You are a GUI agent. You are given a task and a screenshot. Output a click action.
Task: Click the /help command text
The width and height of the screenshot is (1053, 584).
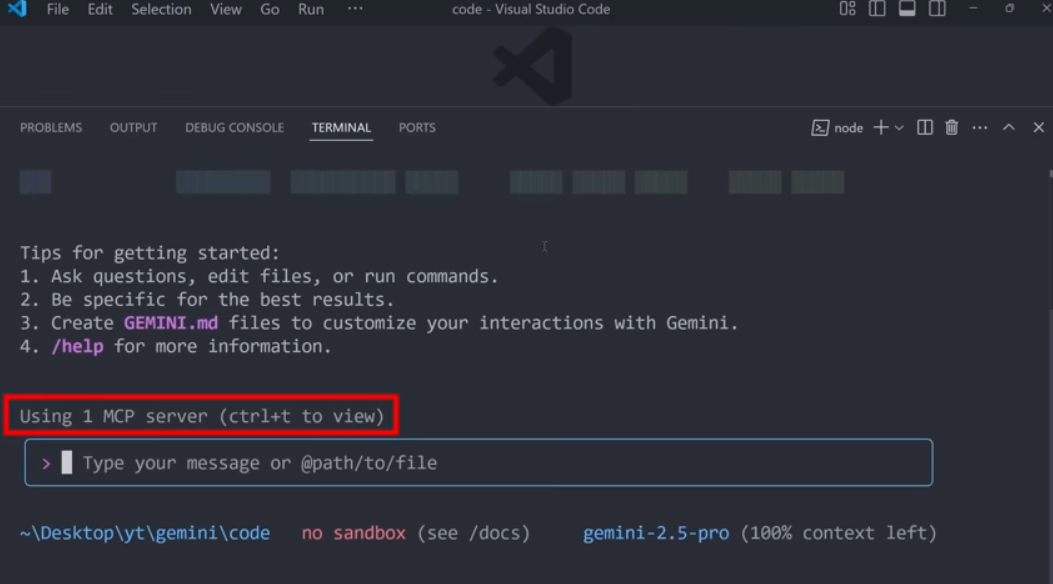click(77, 346)
